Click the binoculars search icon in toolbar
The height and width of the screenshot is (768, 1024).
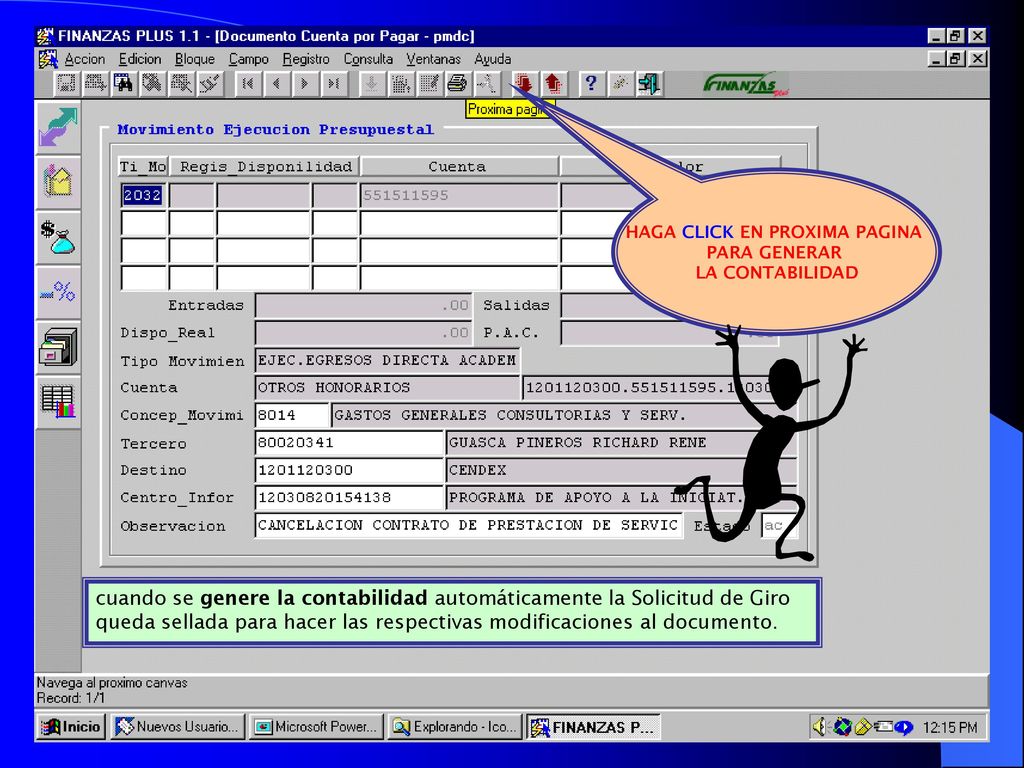tap(124, 84)
